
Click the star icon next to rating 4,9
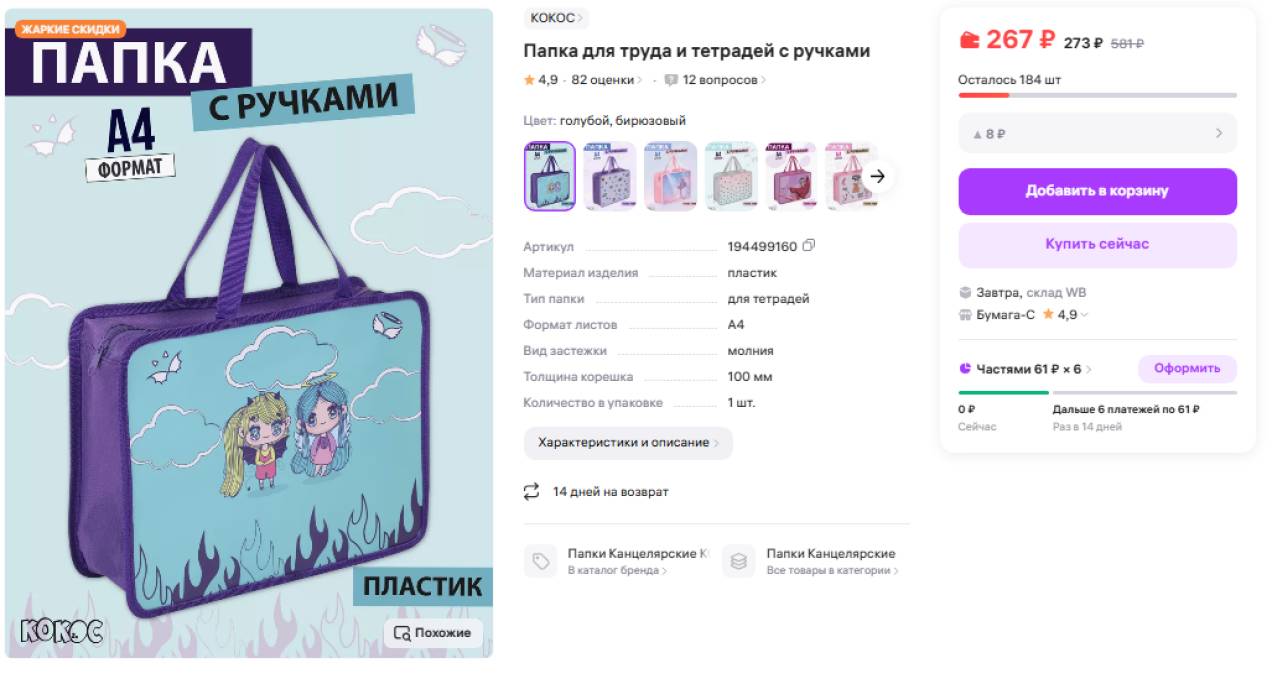click(529, 80)
